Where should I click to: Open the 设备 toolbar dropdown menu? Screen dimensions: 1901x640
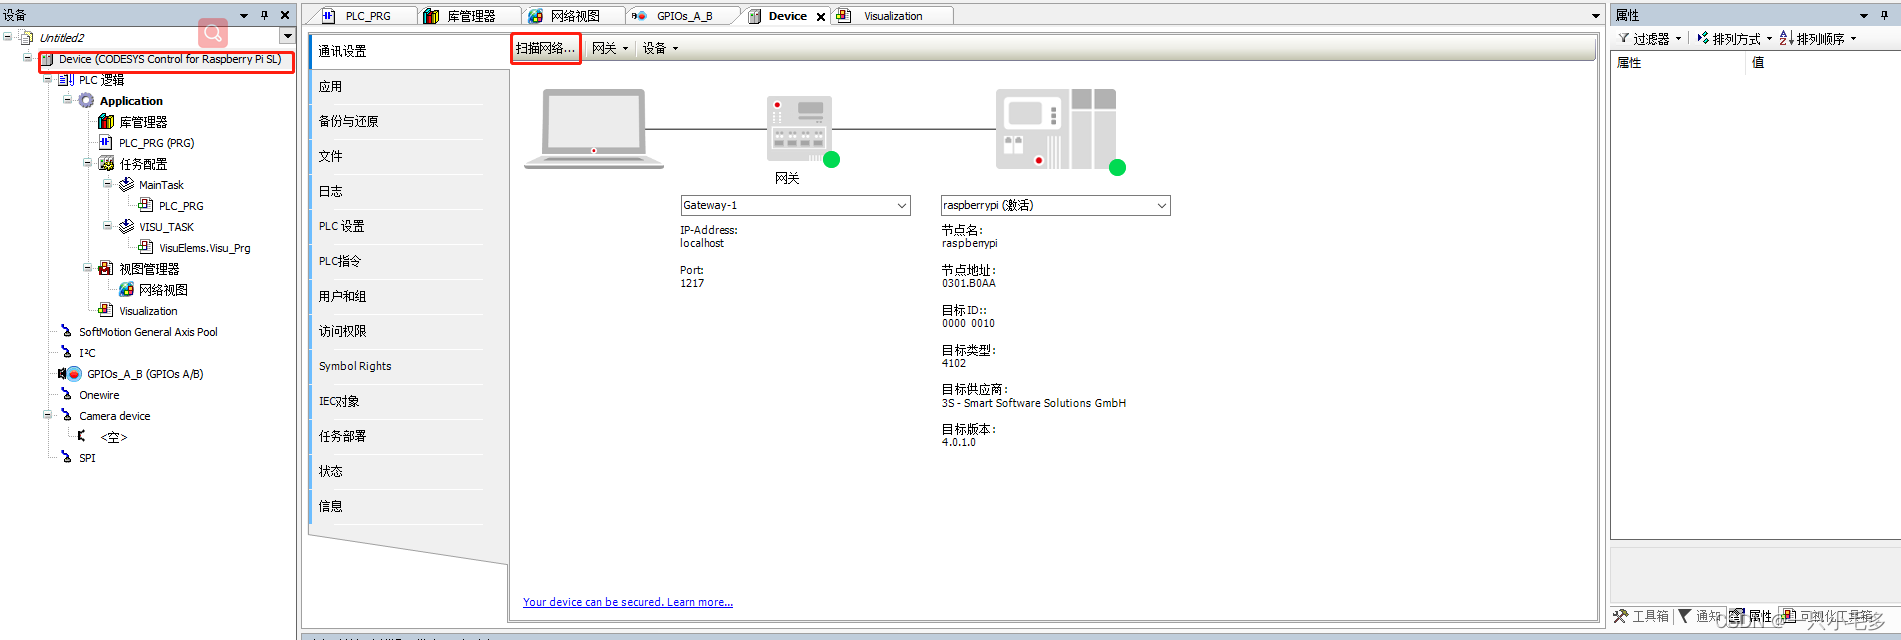click(660, 48)
